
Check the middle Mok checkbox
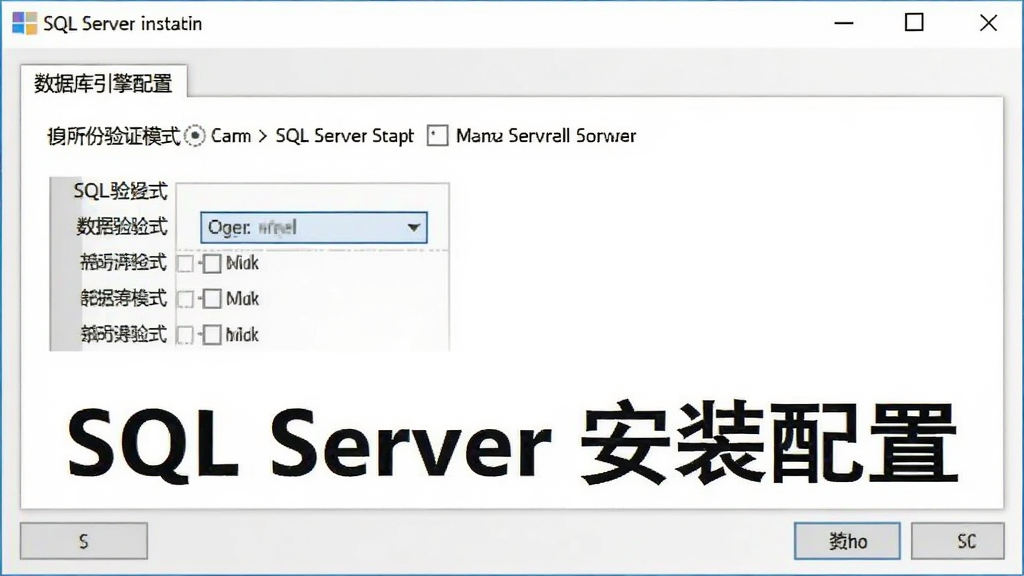click(x=212, y=299)
